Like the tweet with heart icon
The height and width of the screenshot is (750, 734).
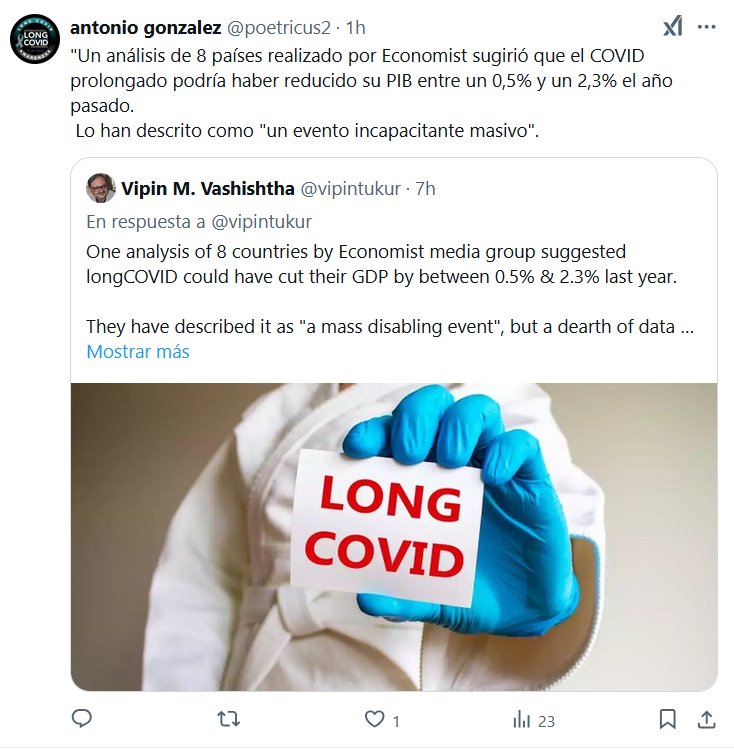pyautogui.click(x=374, y=719)
